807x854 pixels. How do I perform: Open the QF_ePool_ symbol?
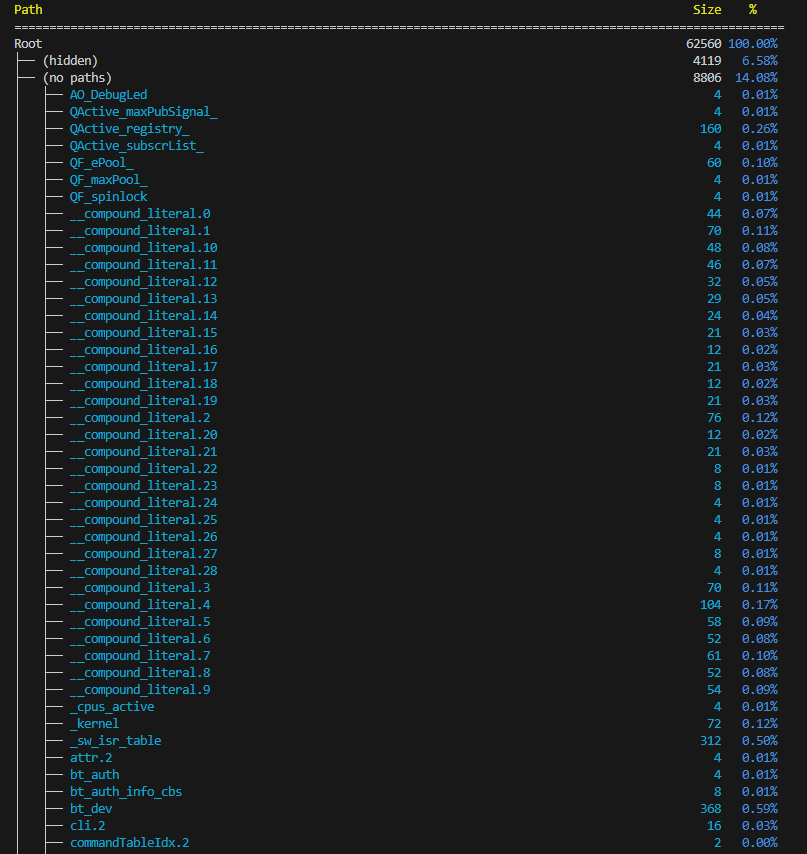(x=101, y=163)
